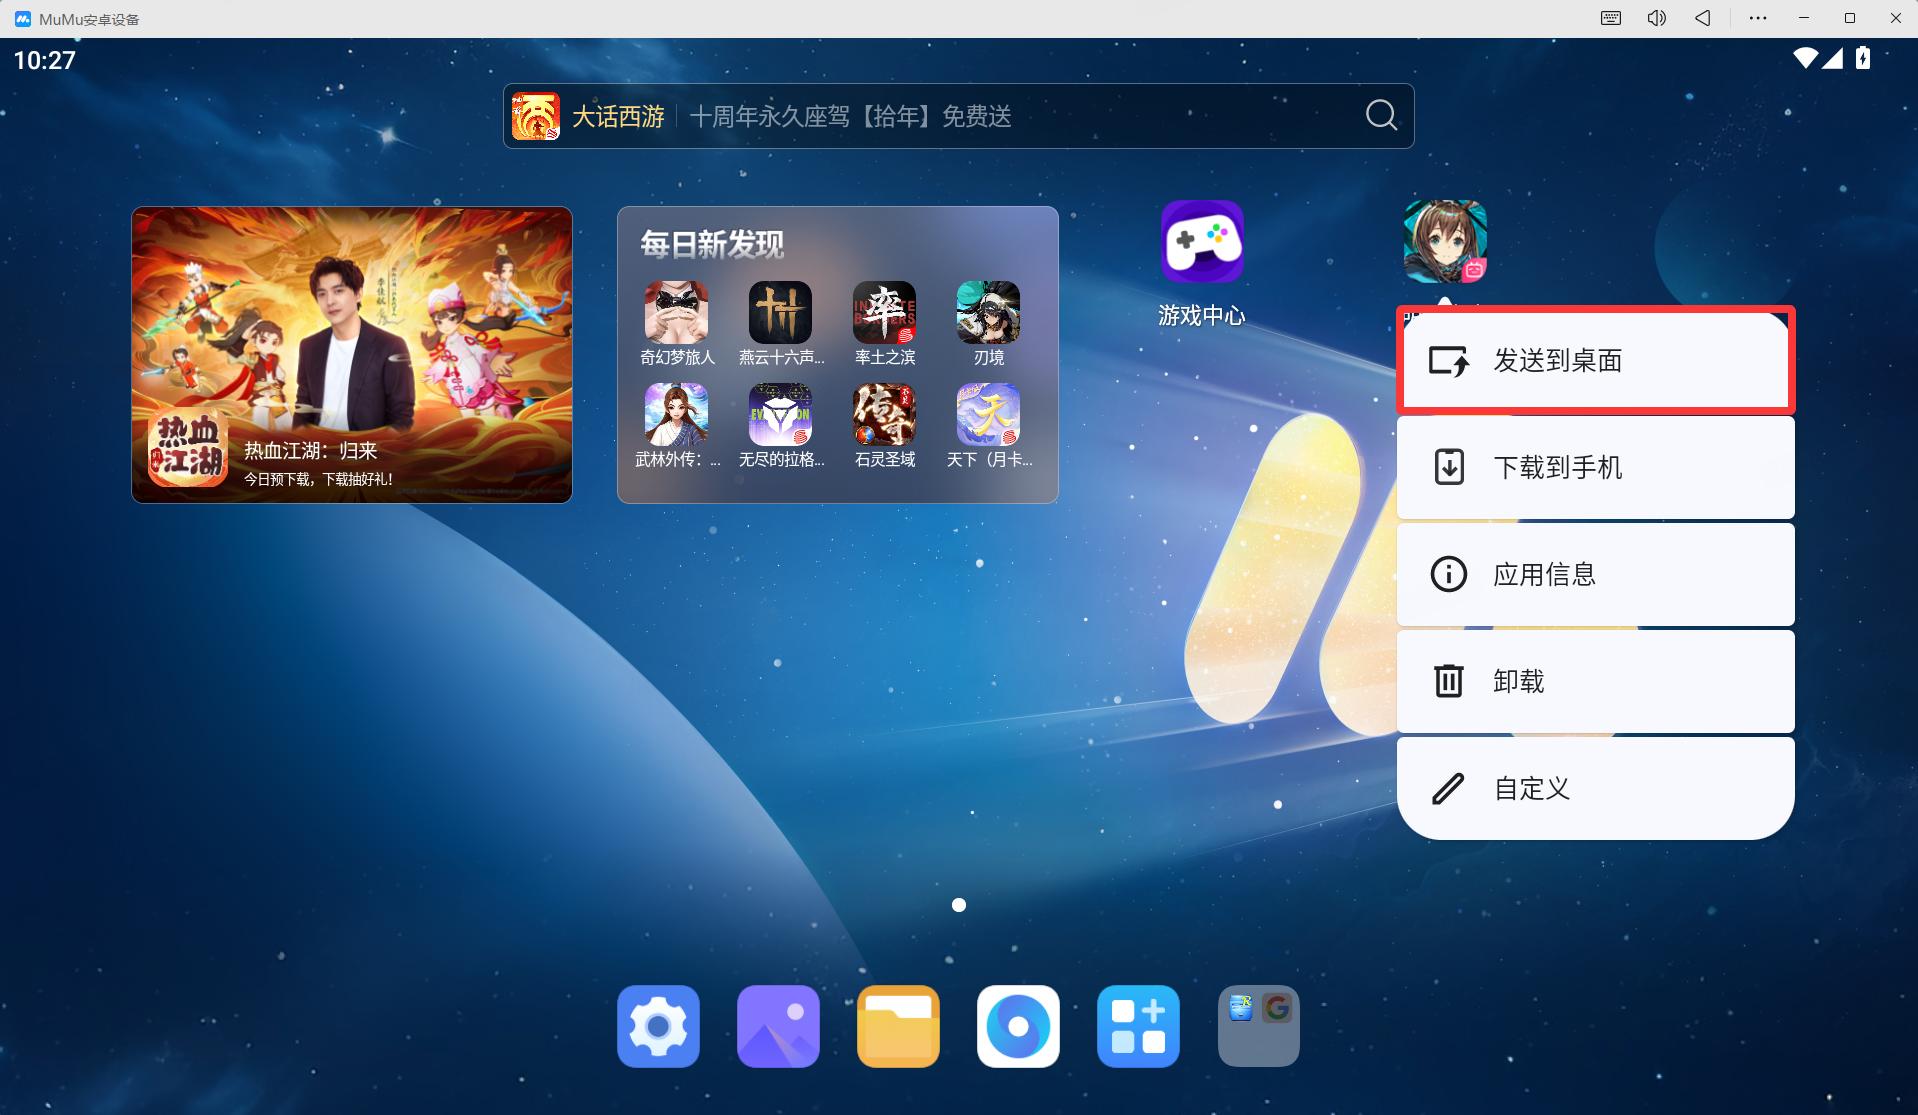1918x1115 pixels.
Task: Select 卸载 to uninstall the app
Action: click(x=1595, y=682)
